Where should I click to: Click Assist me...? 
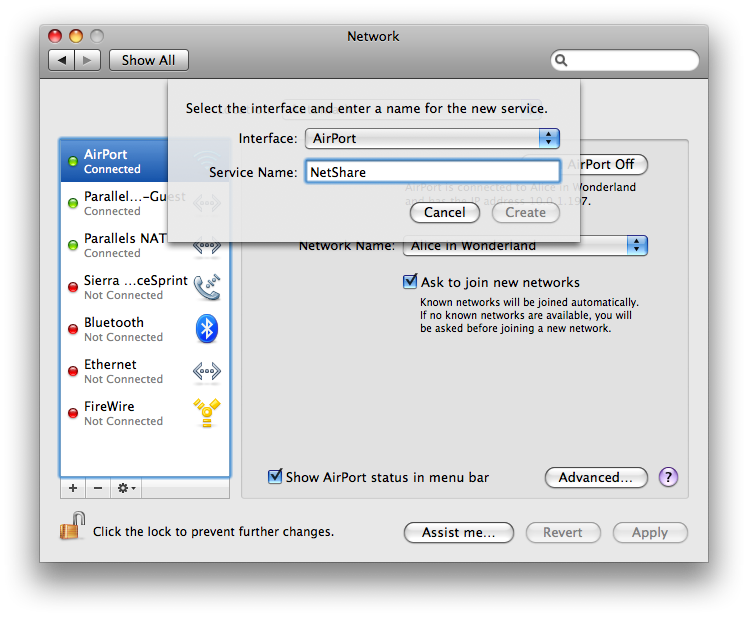tap(458, 532)
